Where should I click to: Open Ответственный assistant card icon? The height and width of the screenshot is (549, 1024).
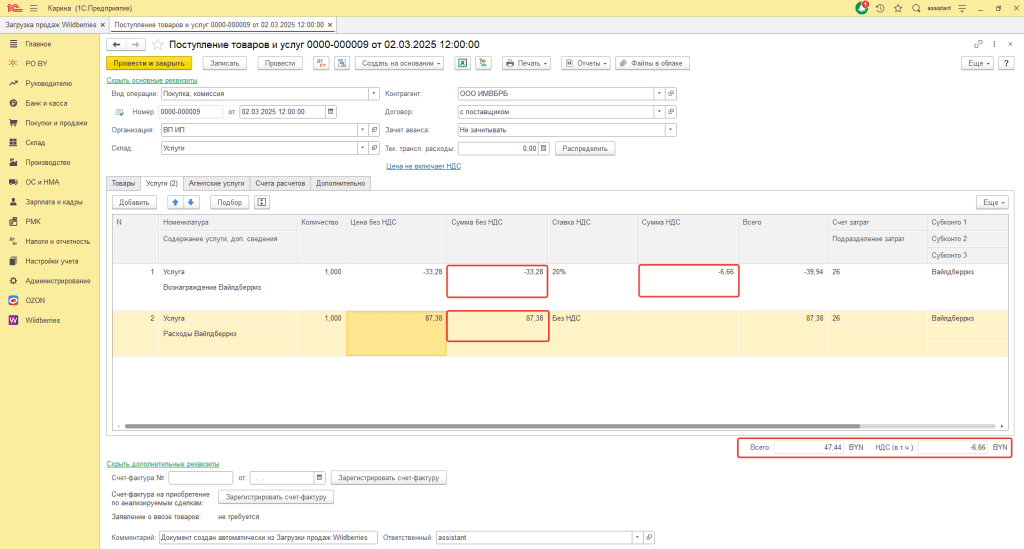649,537
